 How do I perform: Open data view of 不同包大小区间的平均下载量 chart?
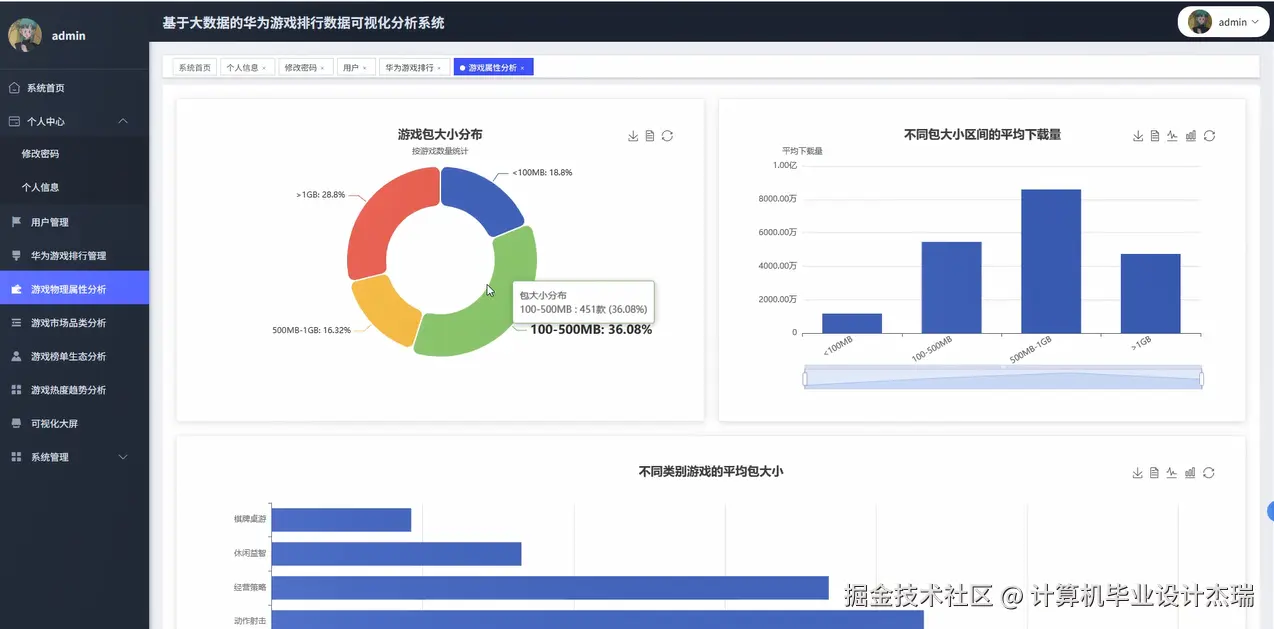1155,136
